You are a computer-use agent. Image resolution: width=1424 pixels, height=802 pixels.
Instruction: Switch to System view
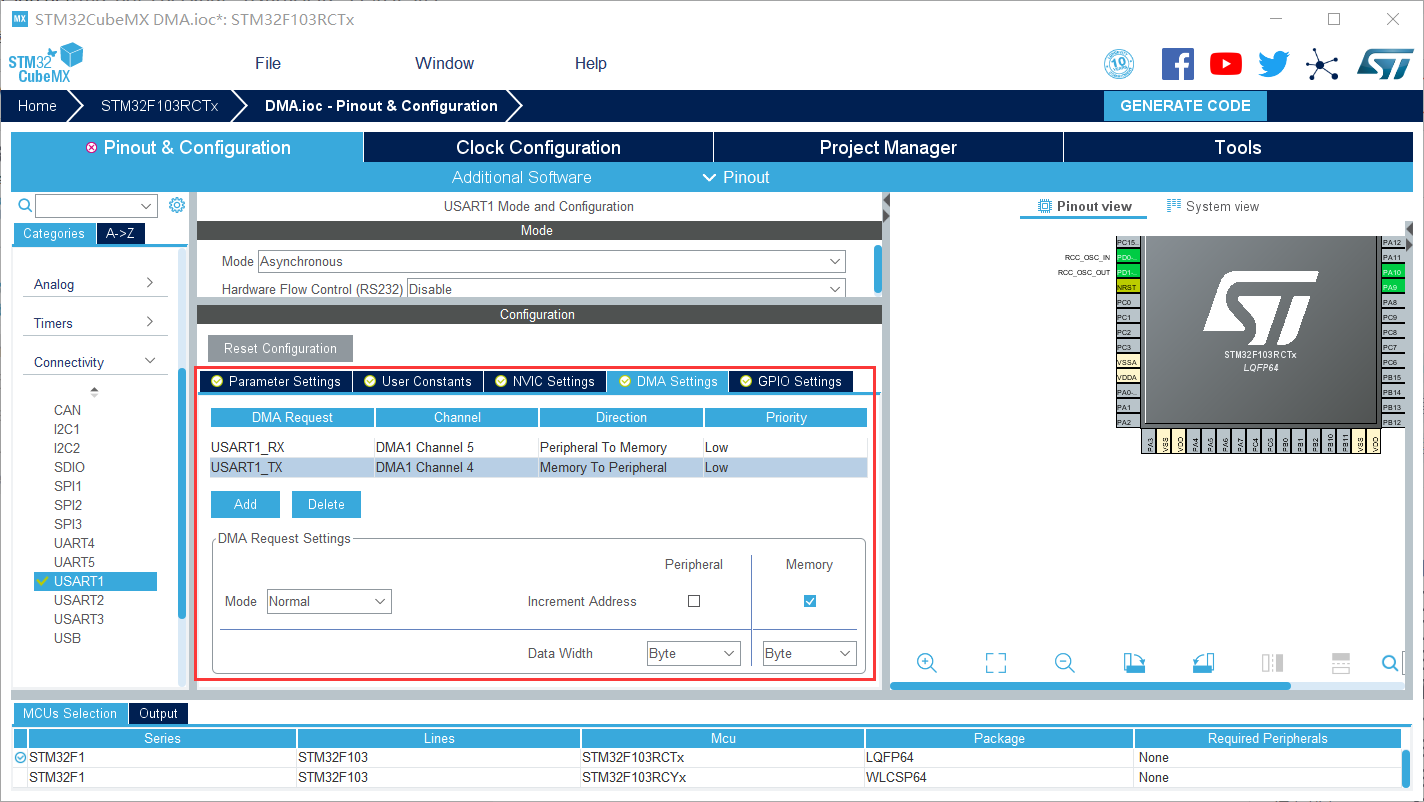[x=1212, y=206]
